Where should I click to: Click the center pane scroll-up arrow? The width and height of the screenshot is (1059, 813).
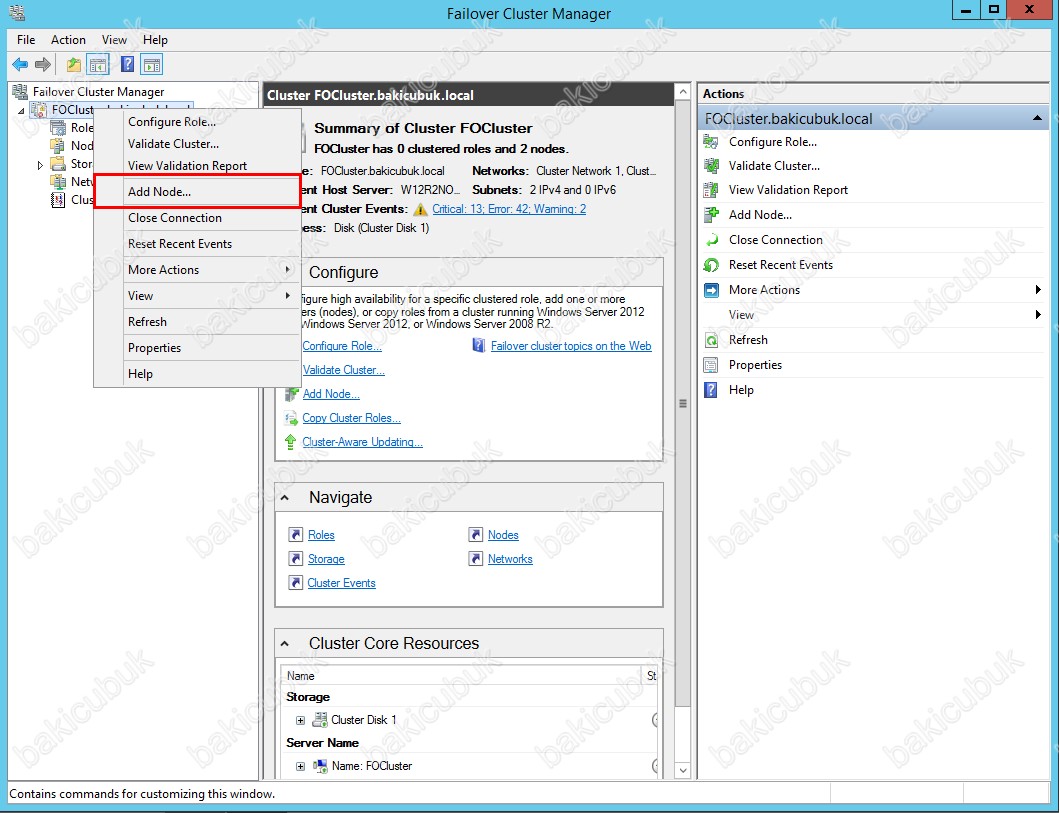[x=683, y=92]
